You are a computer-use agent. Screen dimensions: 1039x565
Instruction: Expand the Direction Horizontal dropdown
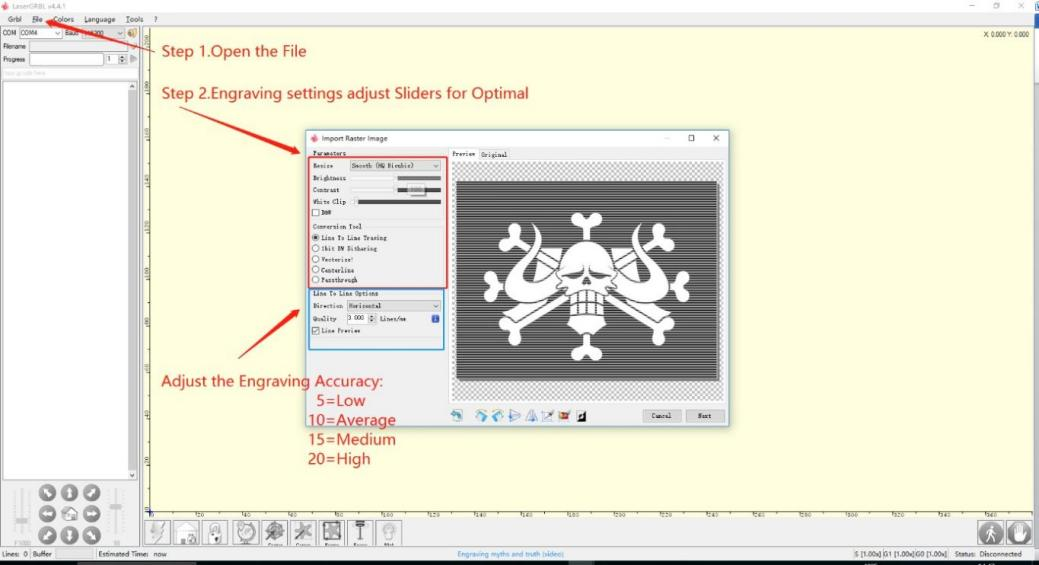pos(394,306)
